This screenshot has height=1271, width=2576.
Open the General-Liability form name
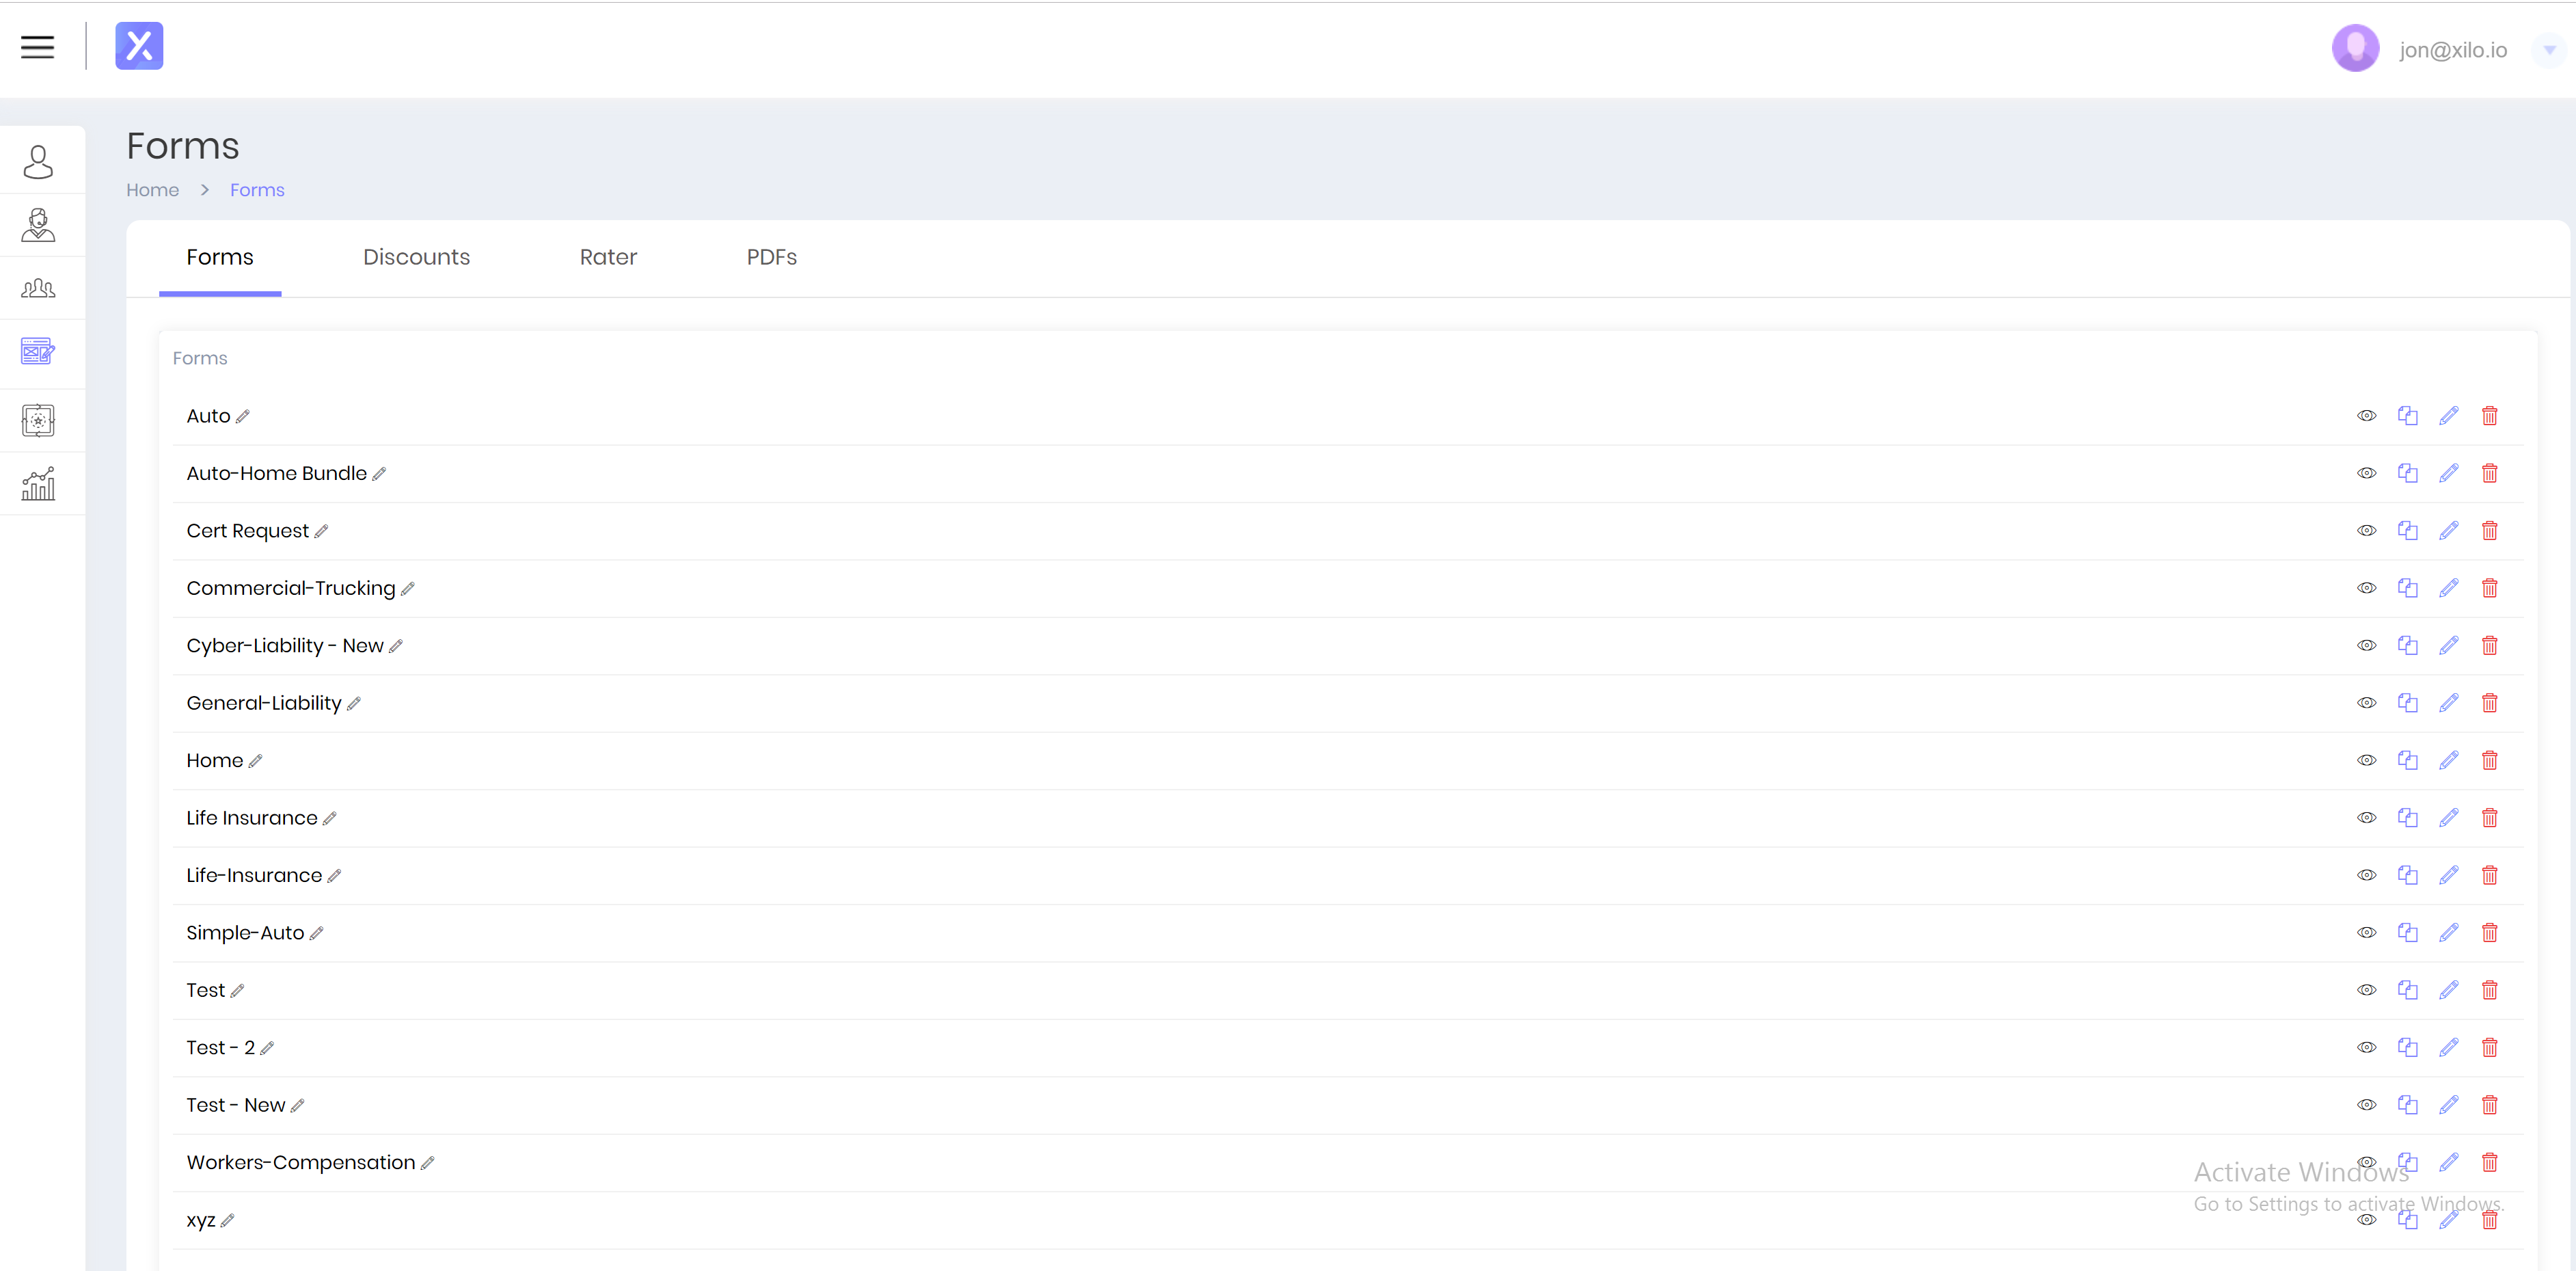(x=264, y=703)
